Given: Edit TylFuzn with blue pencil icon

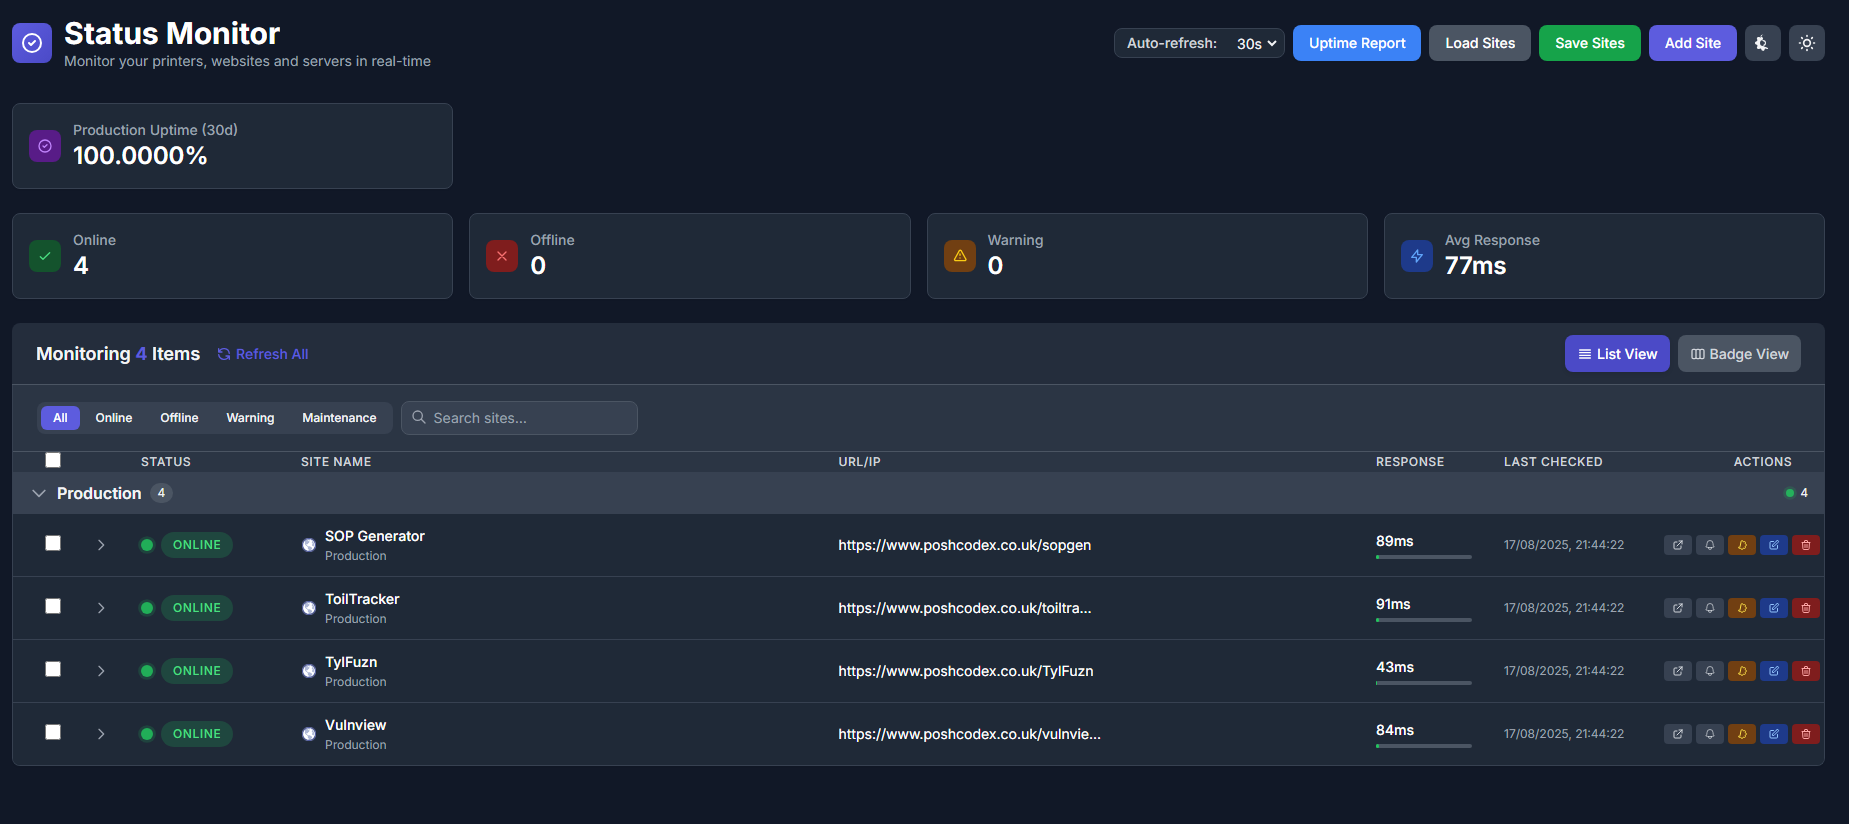Looking at the screenshot, I should [1774, 671].
